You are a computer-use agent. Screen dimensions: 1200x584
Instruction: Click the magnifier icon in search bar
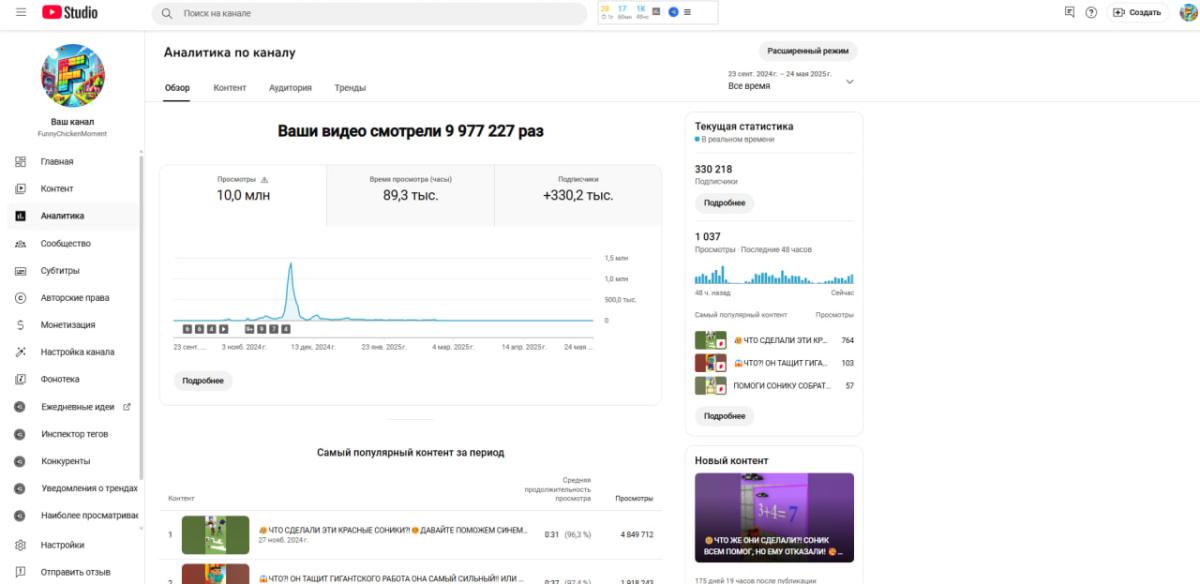click(x=167, y=13)
